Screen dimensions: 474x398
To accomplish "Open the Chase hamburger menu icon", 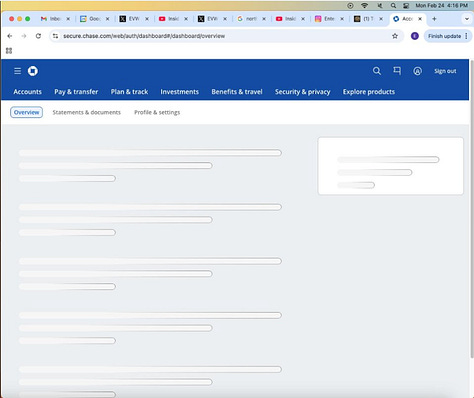I will point(18,71).
